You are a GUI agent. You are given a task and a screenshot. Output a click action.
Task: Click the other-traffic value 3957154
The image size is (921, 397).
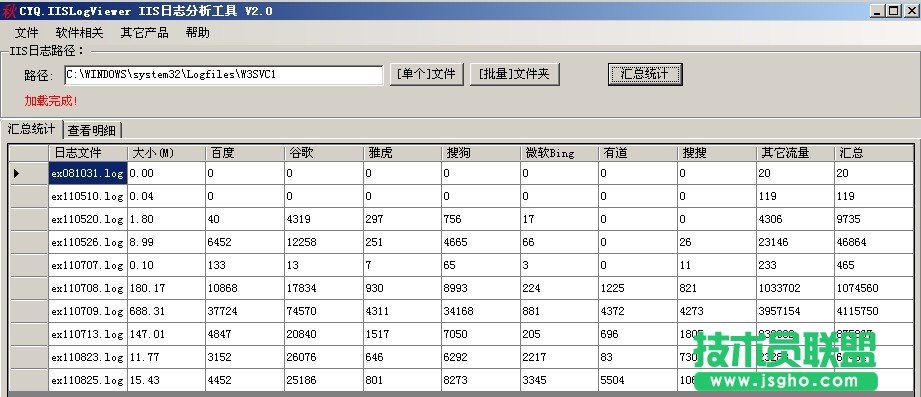pyautogui.click(x=795, y=311)
